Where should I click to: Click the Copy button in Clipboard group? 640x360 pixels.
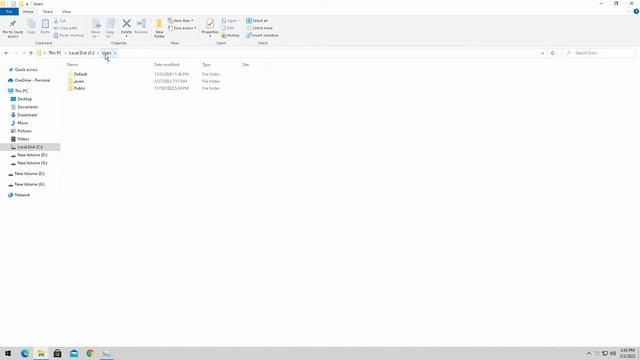31,27
